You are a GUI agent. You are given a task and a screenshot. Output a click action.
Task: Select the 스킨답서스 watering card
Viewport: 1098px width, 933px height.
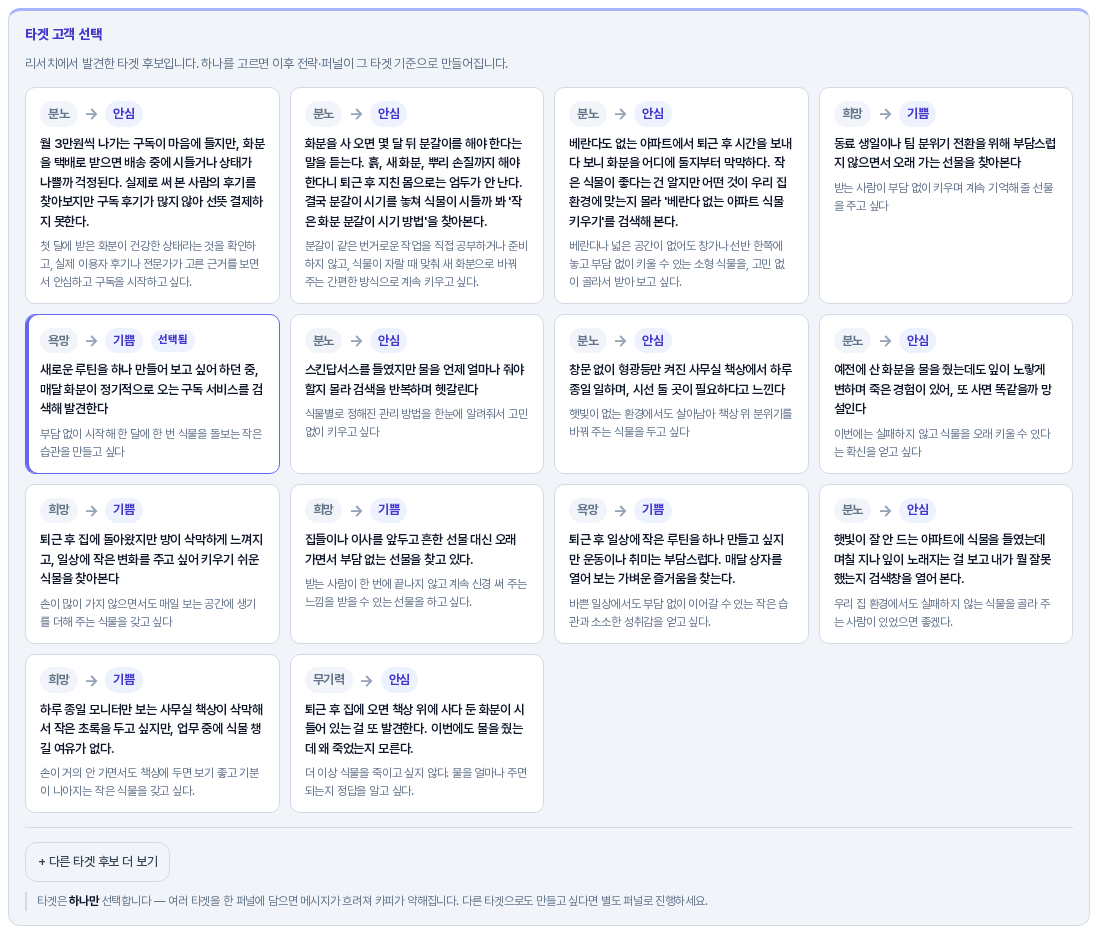pos(417,394)
